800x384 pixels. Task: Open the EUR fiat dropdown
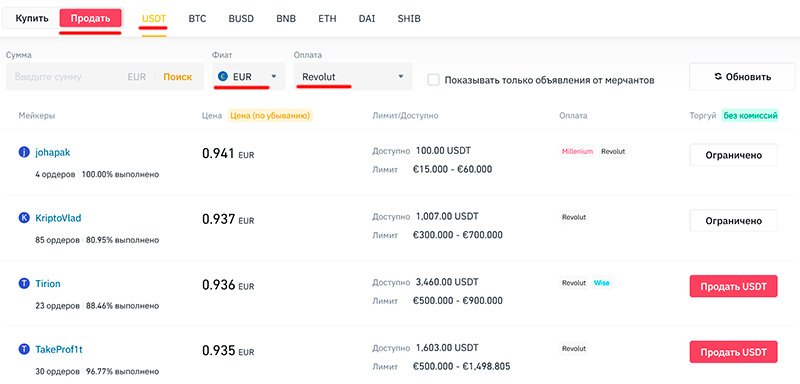click(248, 76)
